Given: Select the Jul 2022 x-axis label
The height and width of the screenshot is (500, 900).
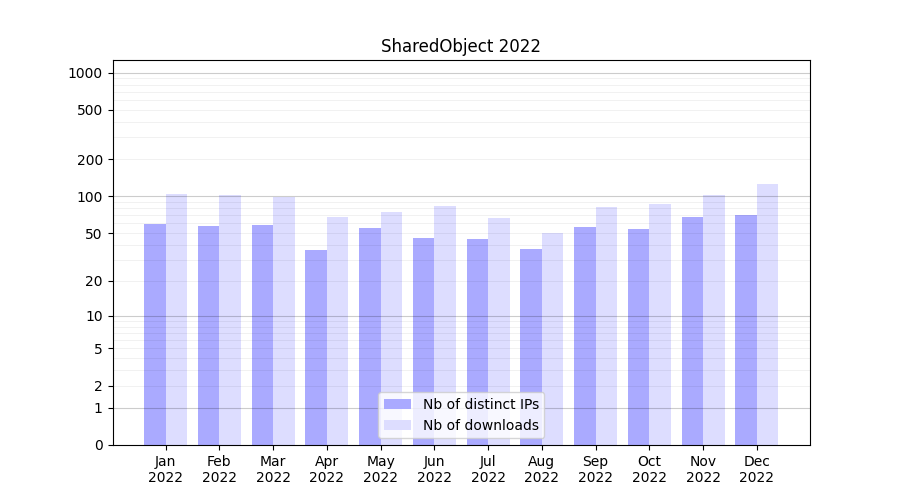Looking at the screenshot, I should click(488, 469).
